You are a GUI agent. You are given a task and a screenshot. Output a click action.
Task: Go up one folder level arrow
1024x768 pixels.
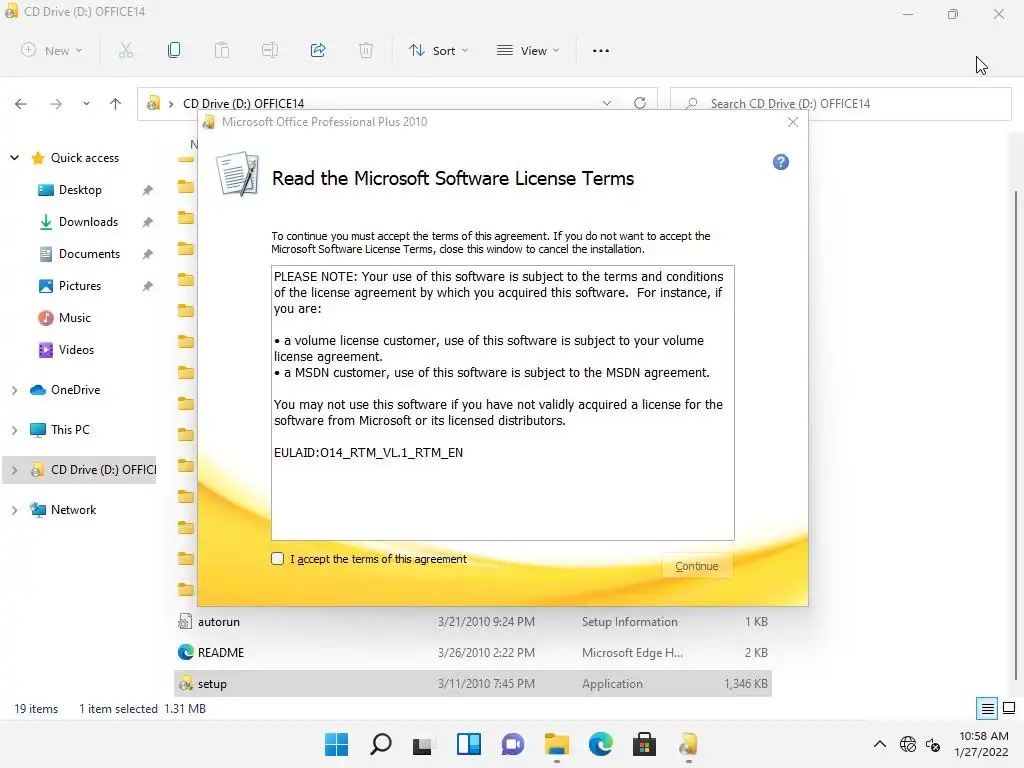tap(116, 104)
